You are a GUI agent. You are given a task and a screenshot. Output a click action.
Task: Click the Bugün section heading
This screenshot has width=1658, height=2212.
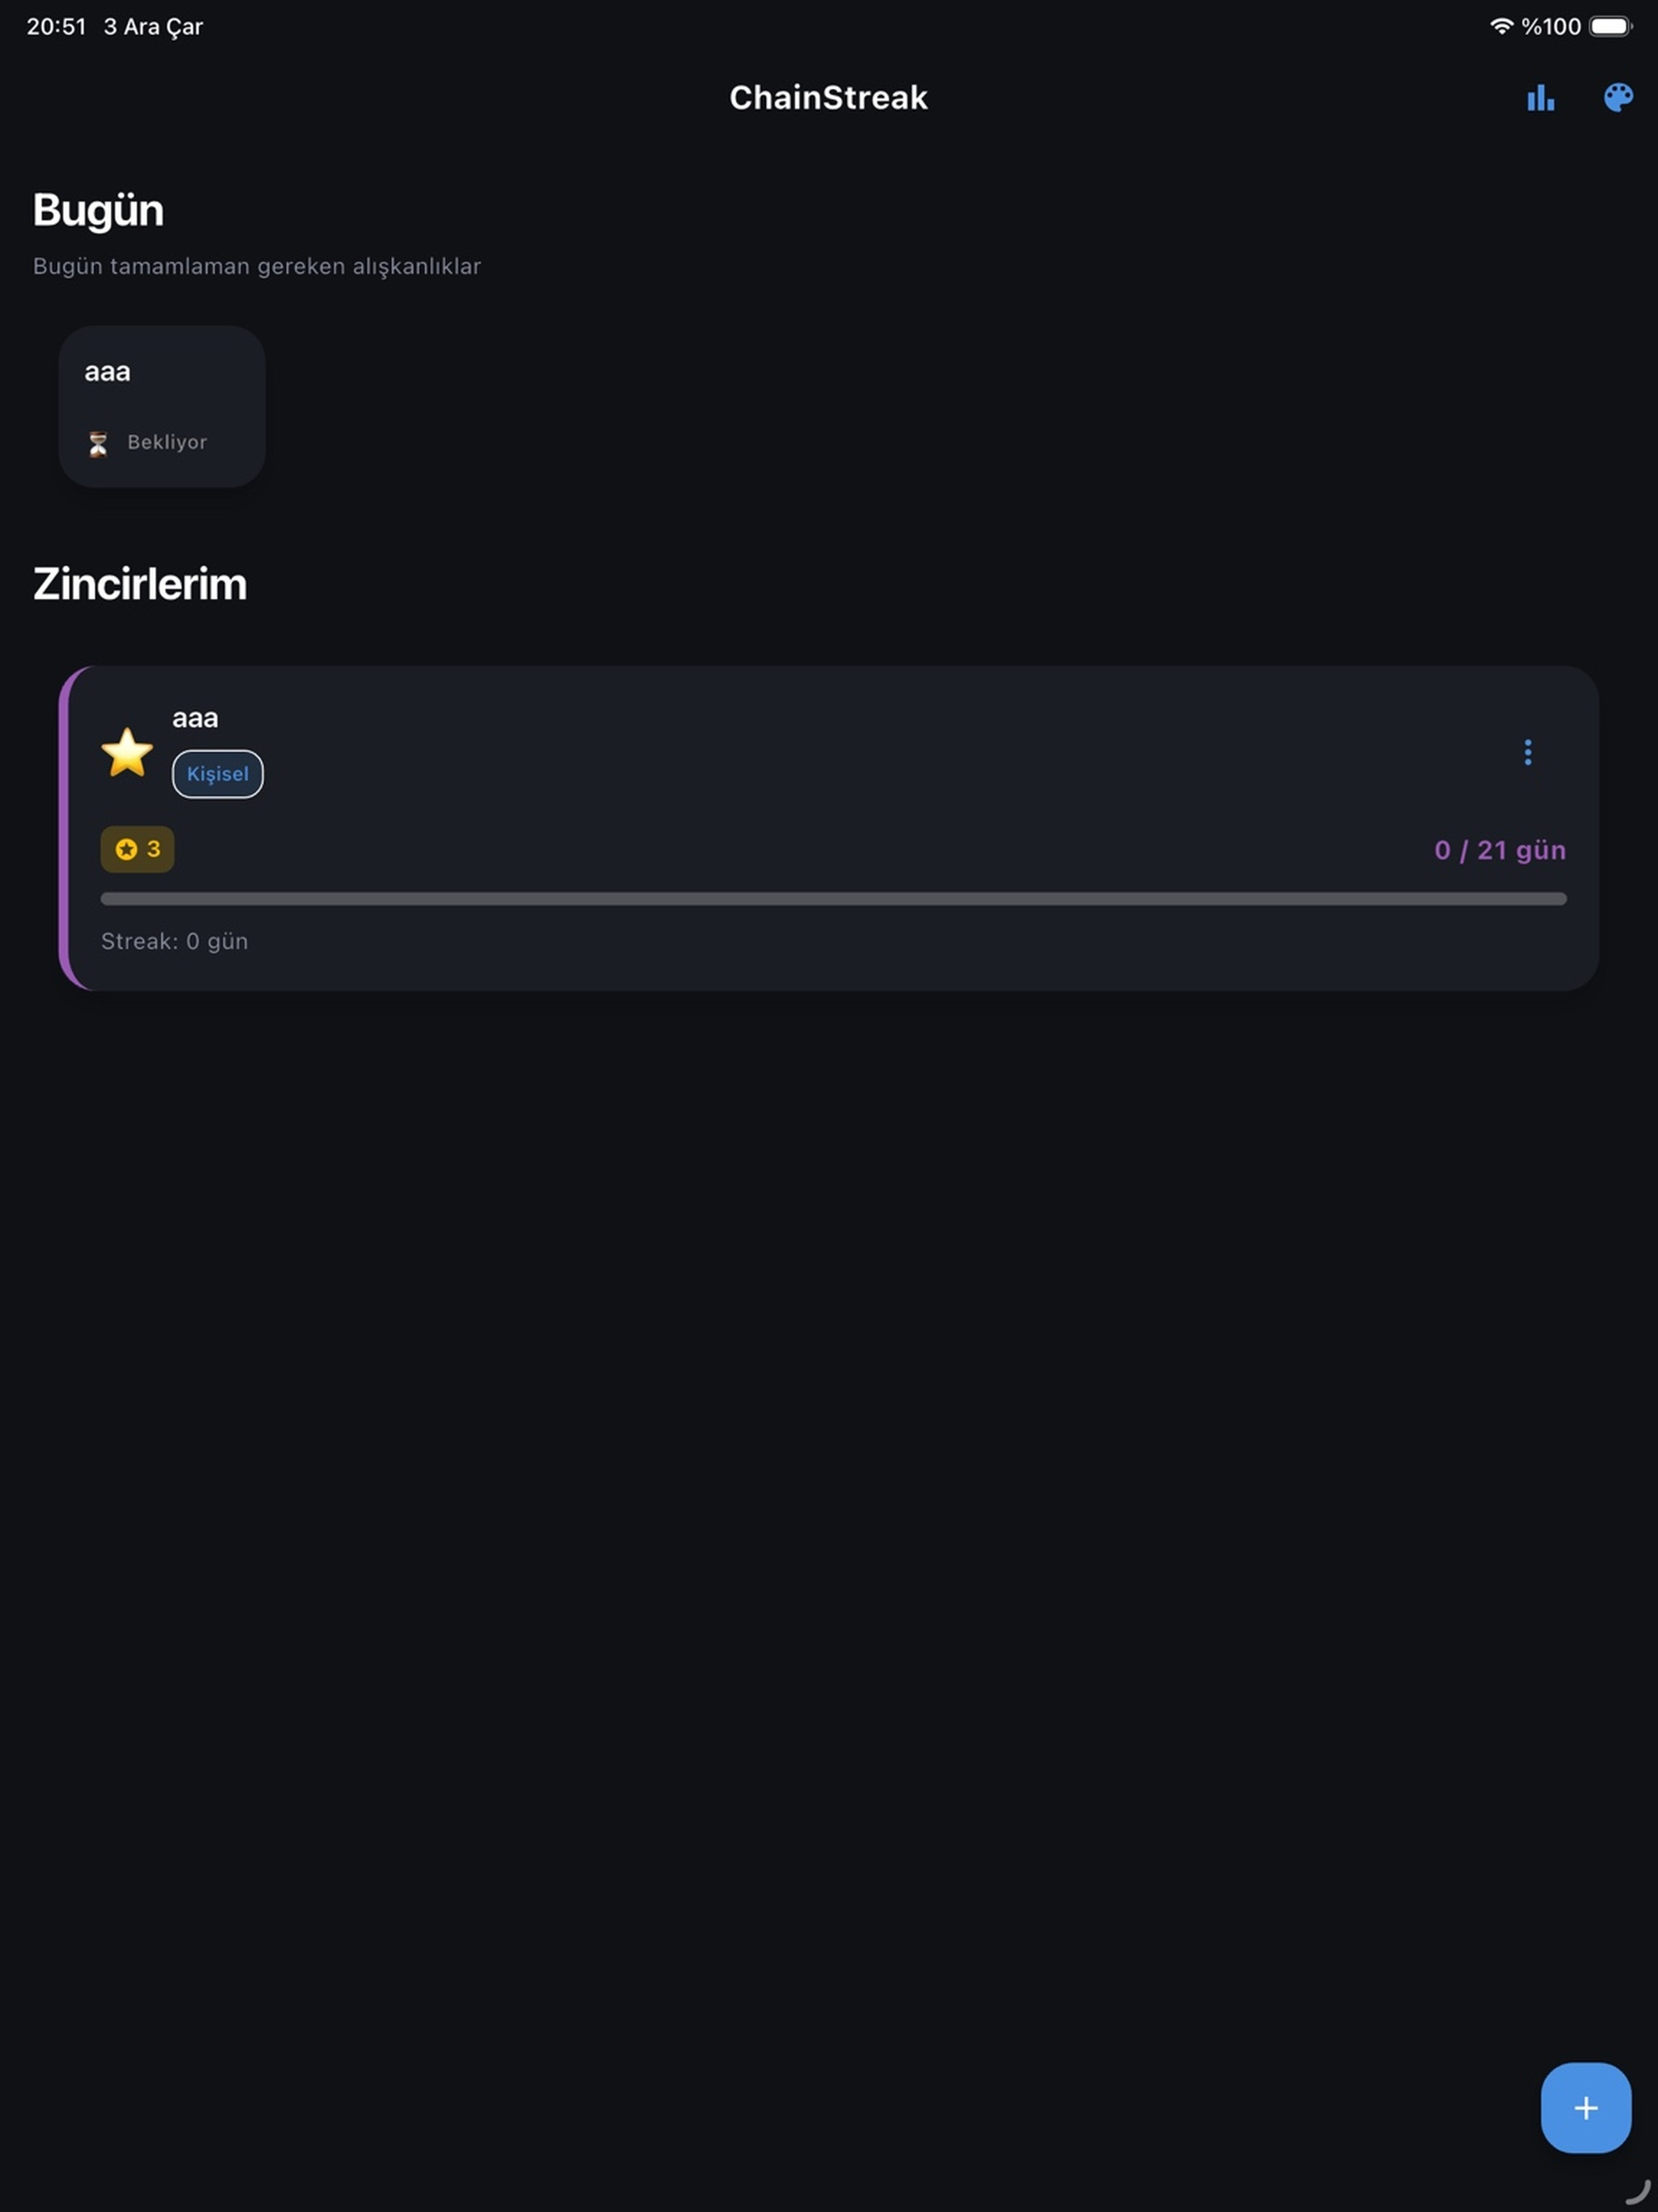coord(98,211)
